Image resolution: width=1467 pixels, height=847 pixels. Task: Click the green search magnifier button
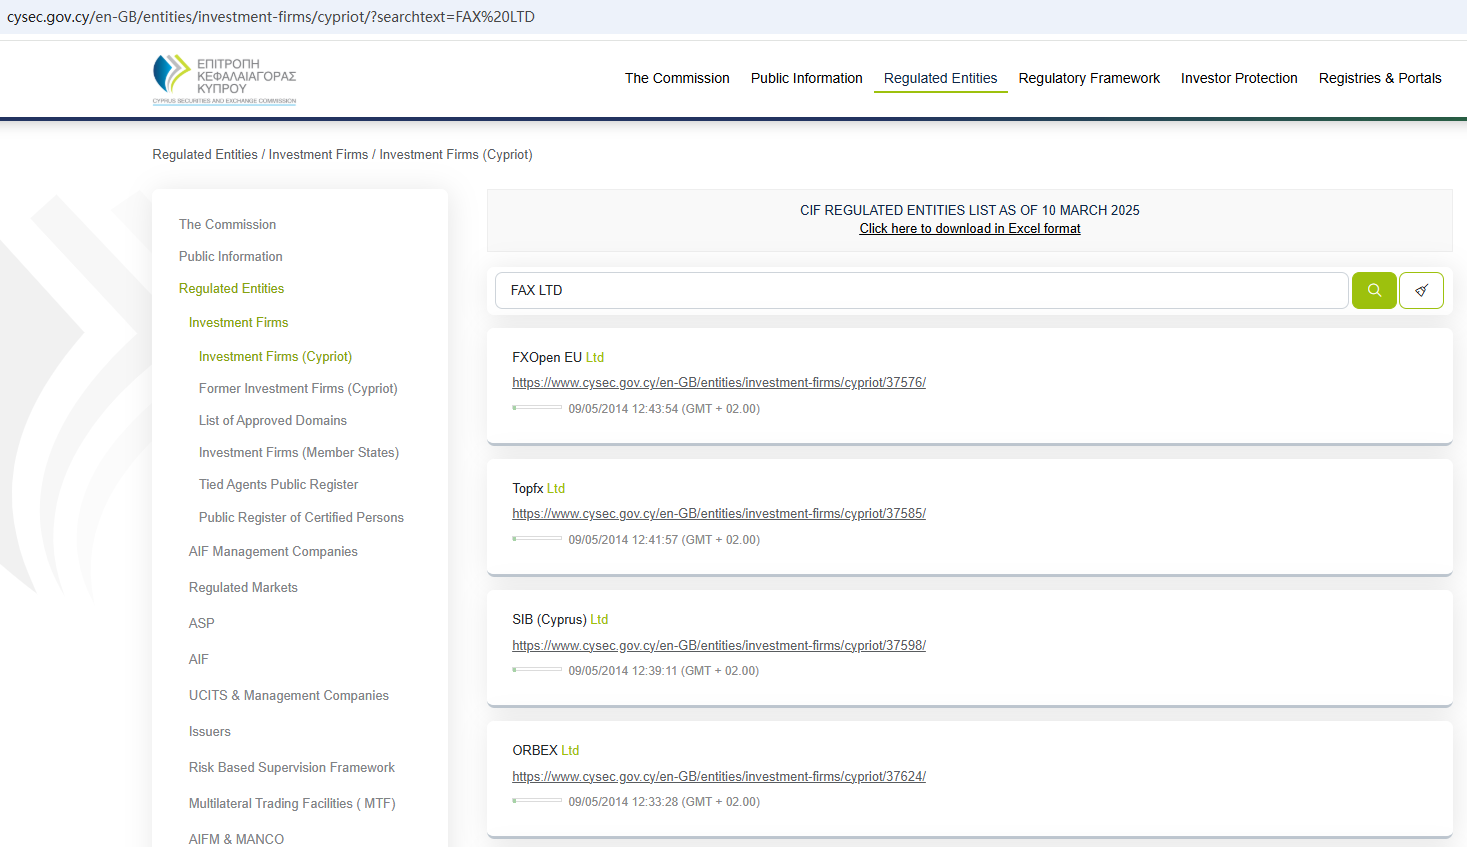1374,290
